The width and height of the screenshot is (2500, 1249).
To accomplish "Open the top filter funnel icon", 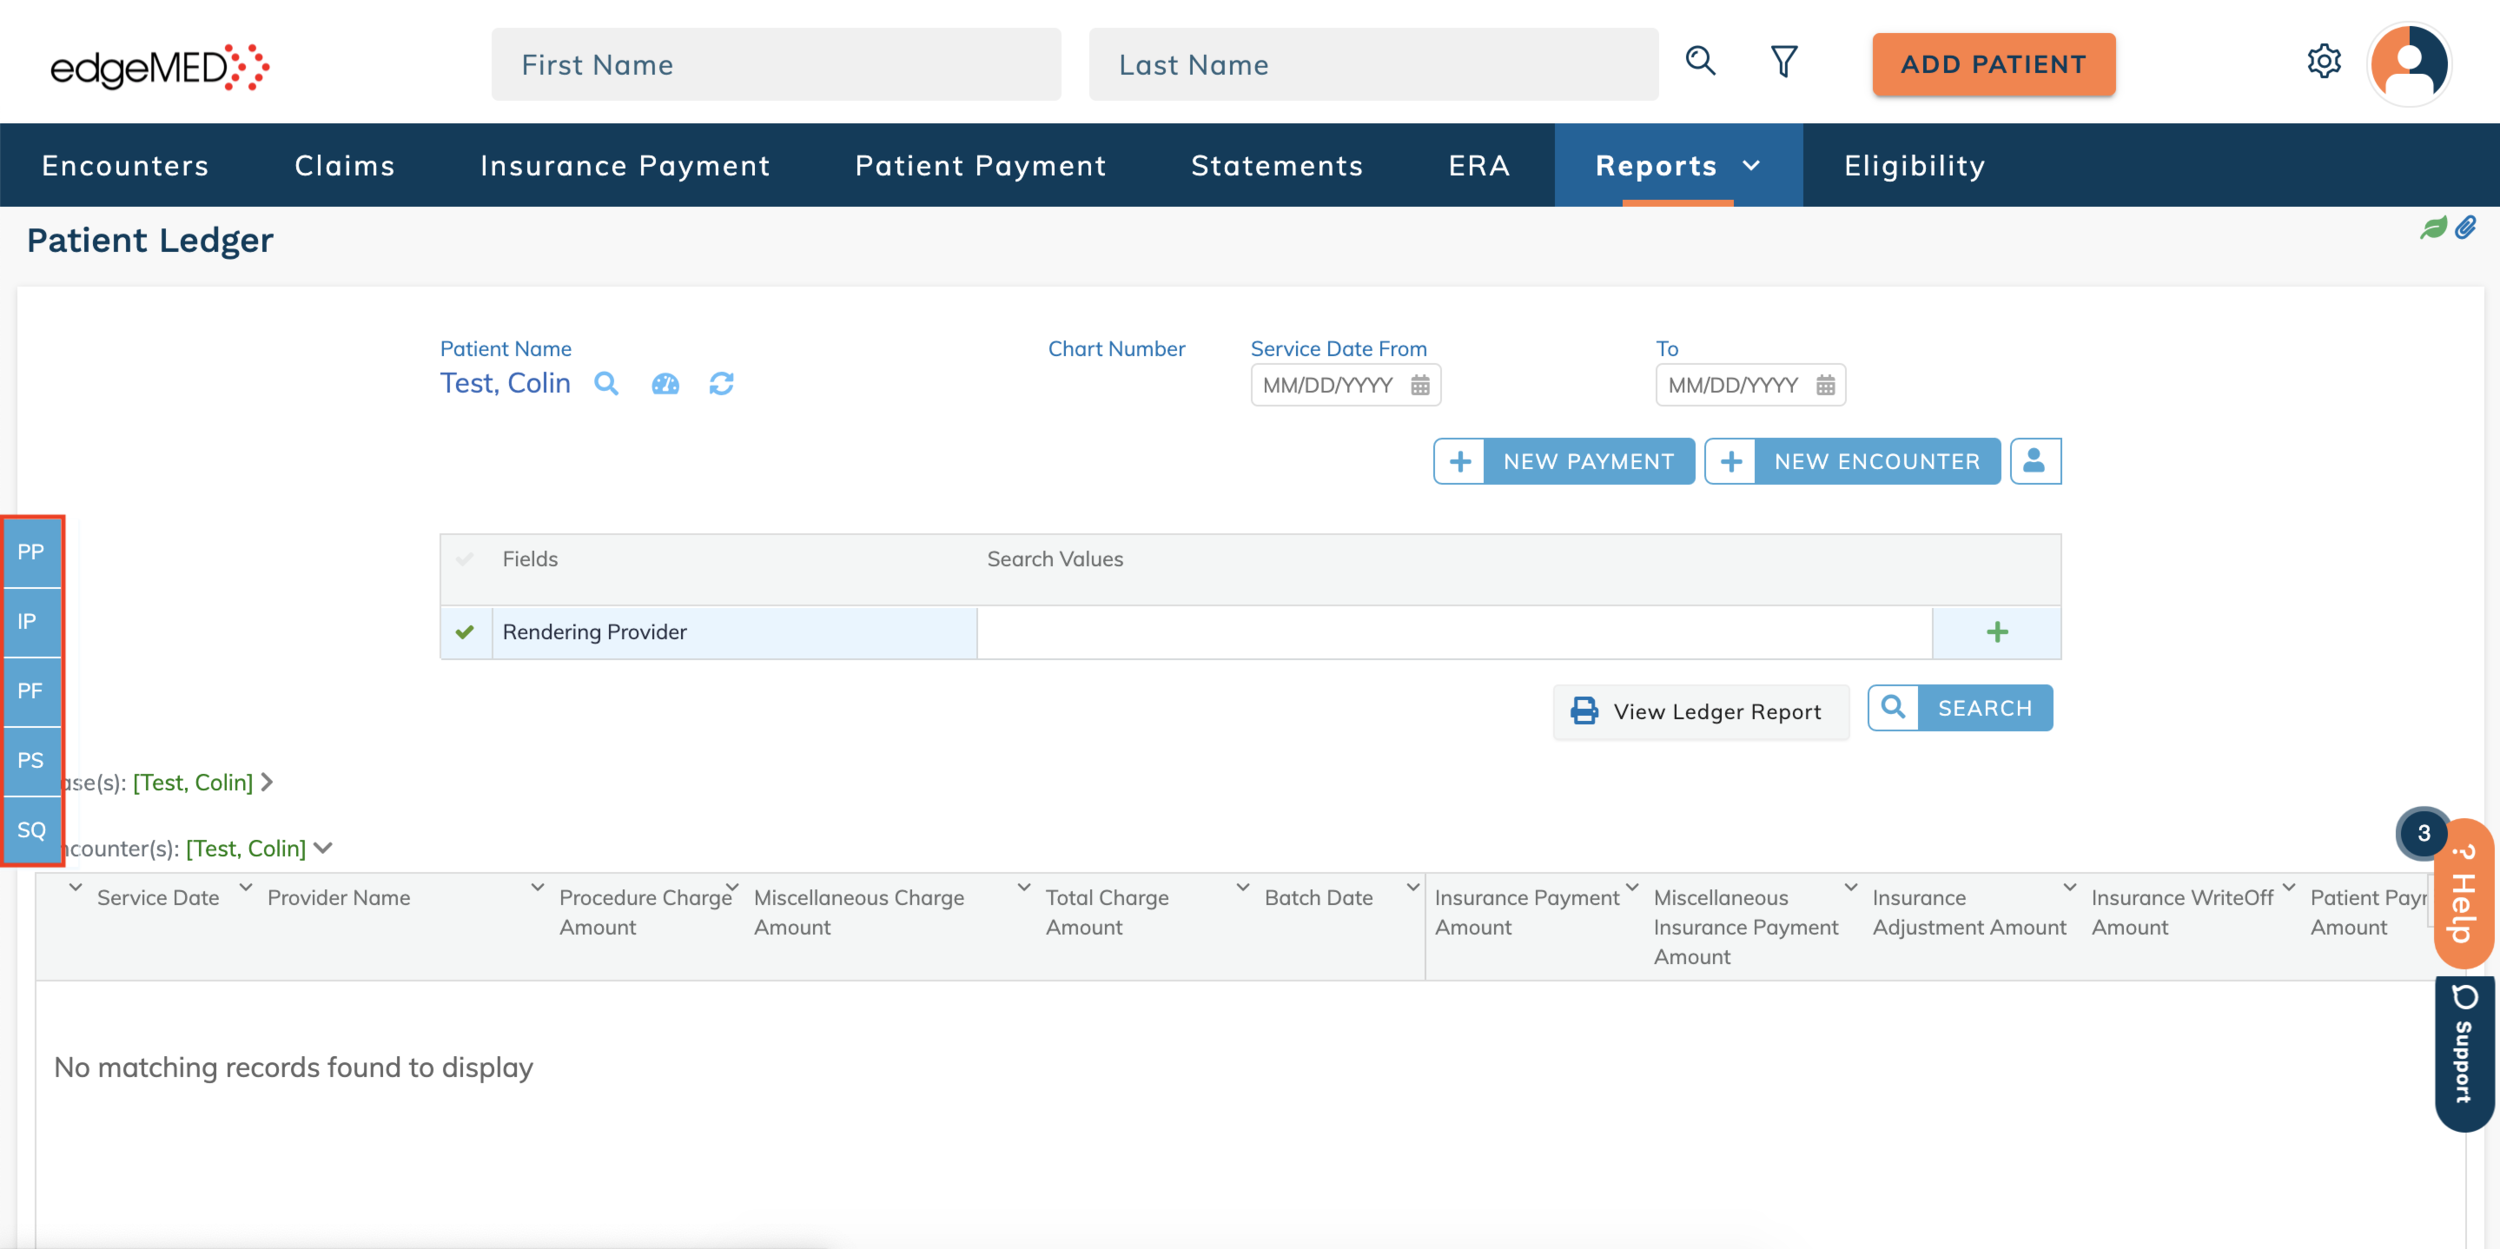I will pos(1784,62).
